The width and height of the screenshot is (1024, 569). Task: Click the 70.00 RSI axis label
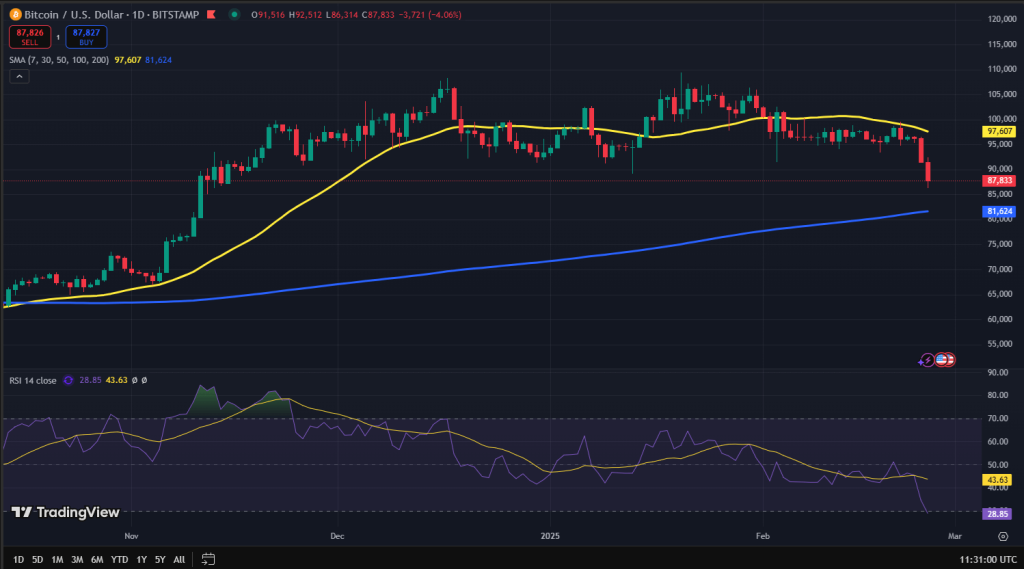(998, 418)
